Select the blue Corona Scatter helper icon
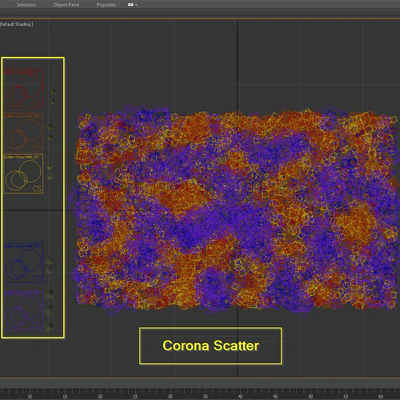The width and height of the screenshot is (400, 400). [24, 263]
